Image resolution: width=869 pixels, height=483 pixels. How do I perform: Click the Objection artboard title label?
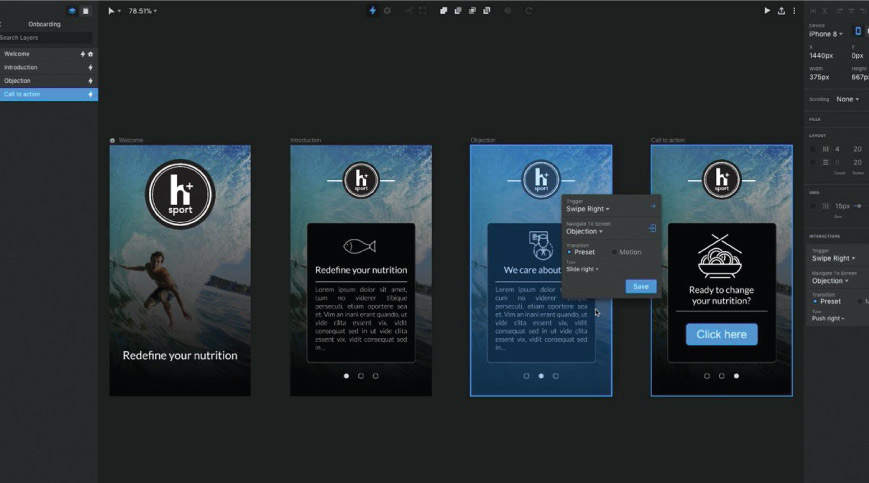click(483, 140)
